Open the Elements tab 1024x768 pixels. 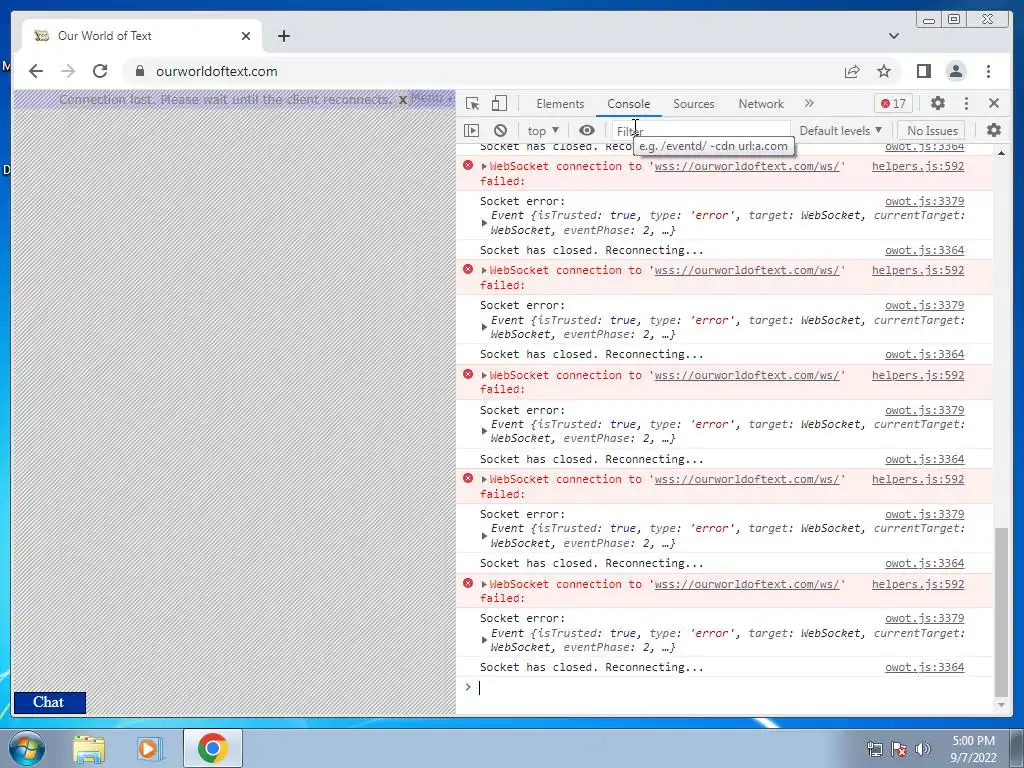point(560,104)
